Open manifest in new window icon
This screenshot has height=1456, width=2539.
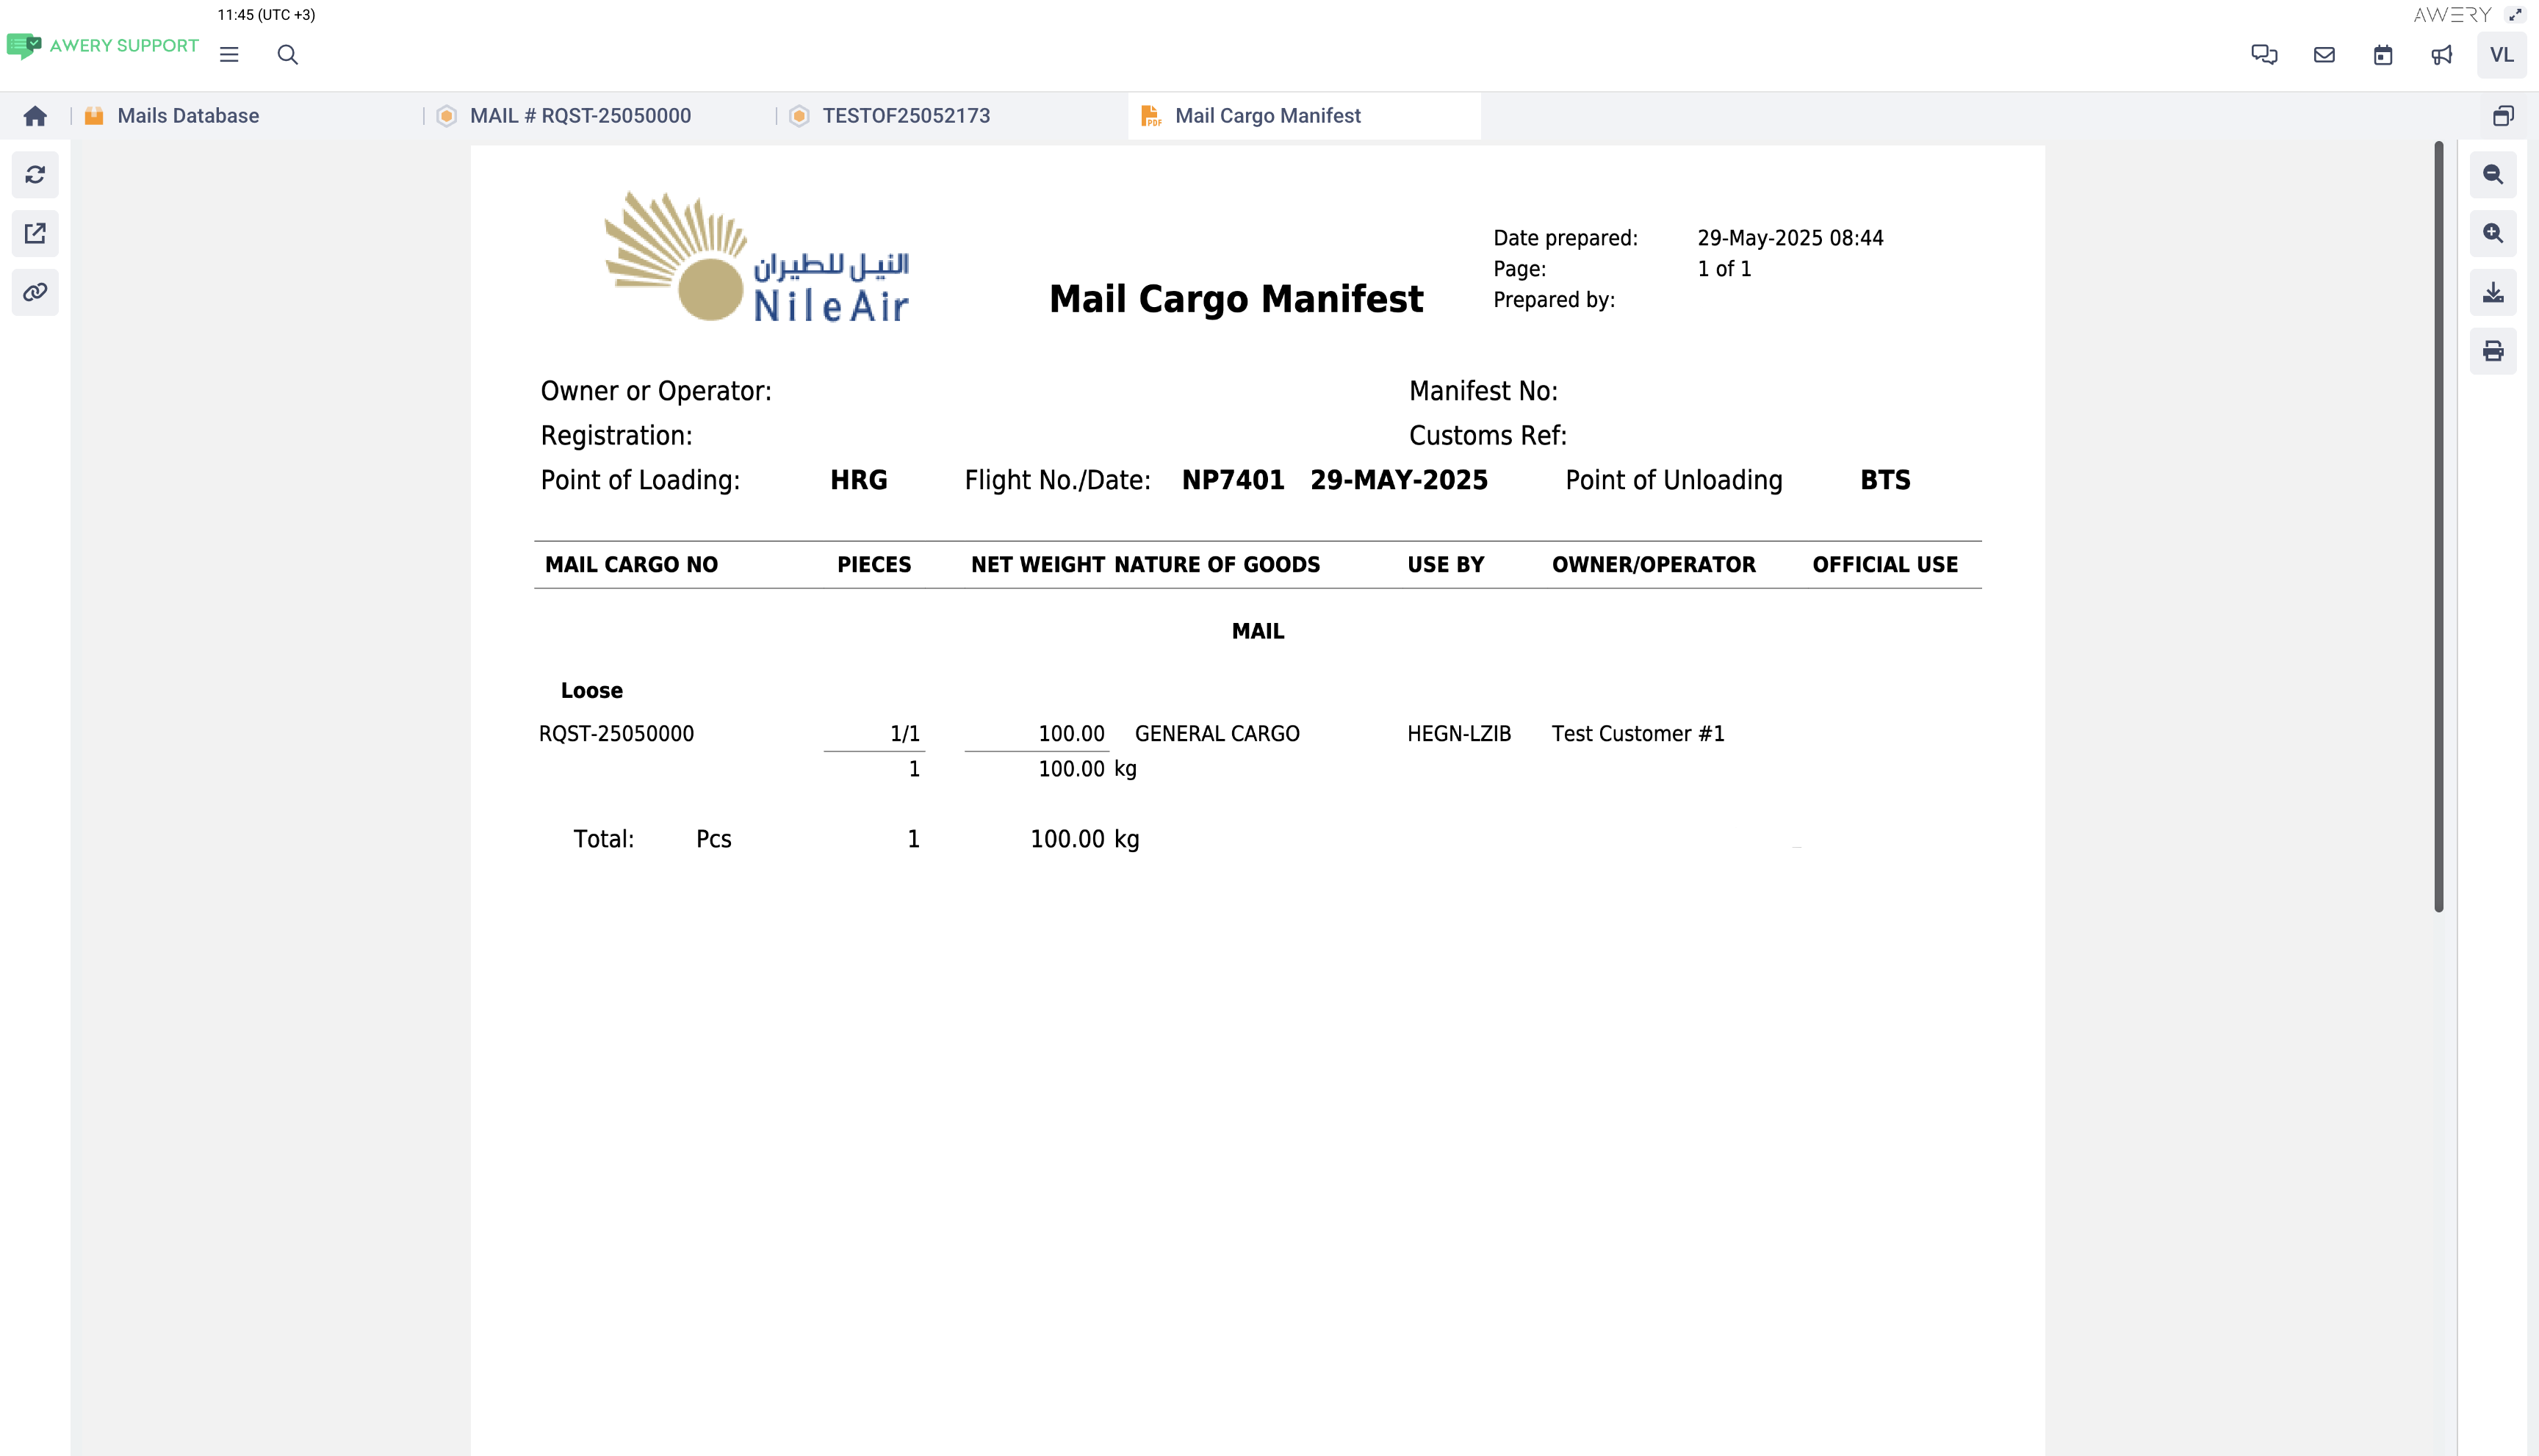pyautogui.click(x=35, y=233)
